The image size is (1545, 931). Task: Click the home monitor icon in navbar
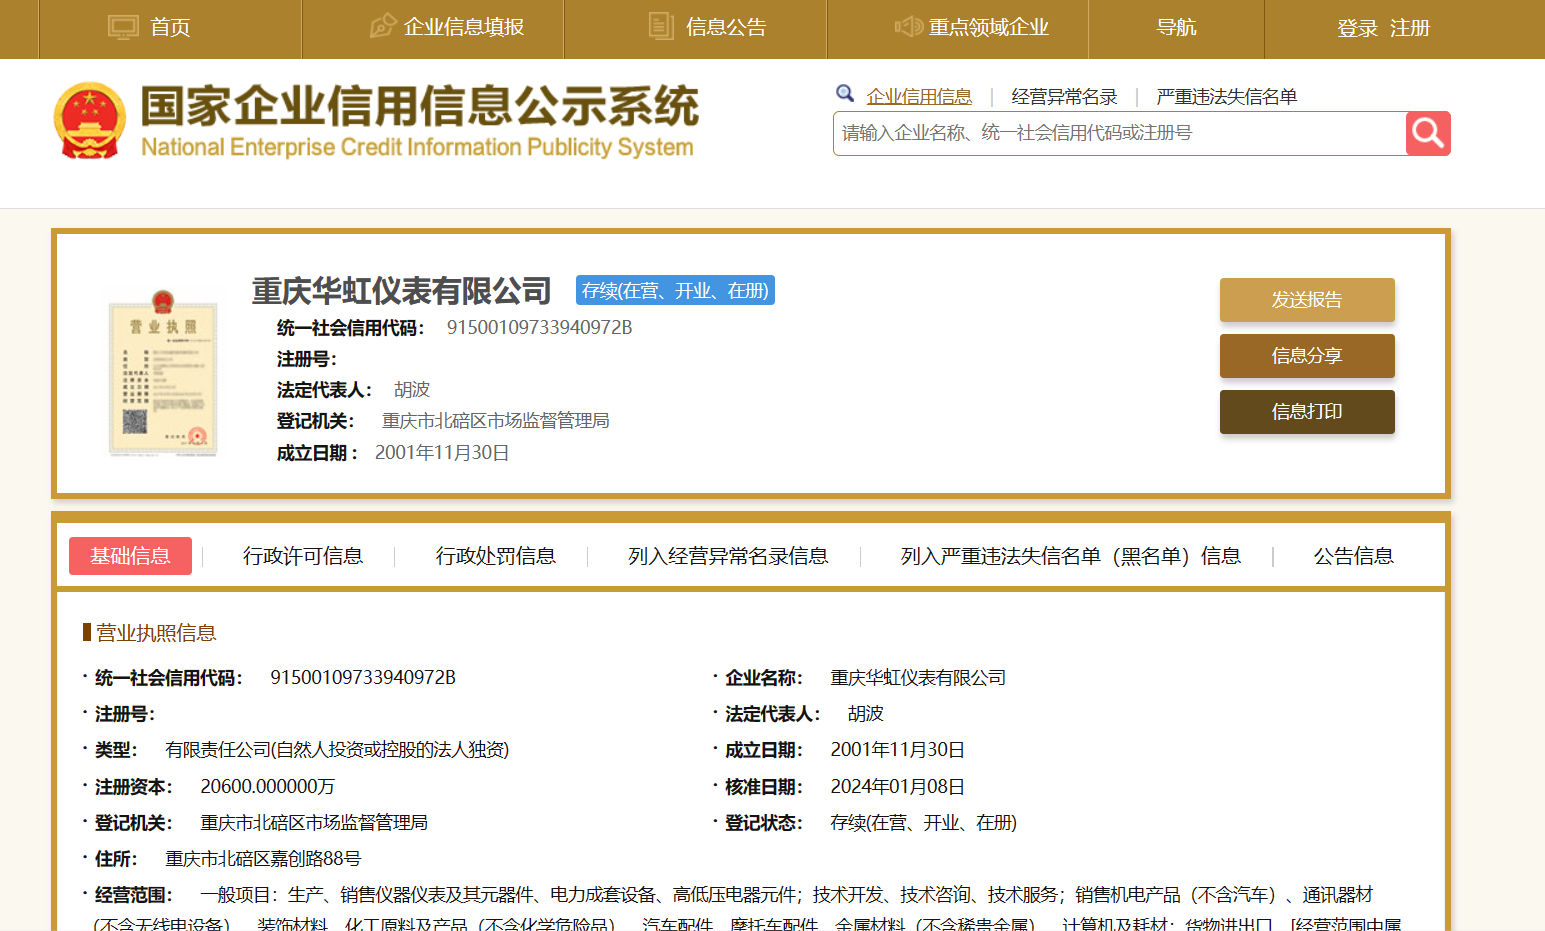(x=123, y=27)
